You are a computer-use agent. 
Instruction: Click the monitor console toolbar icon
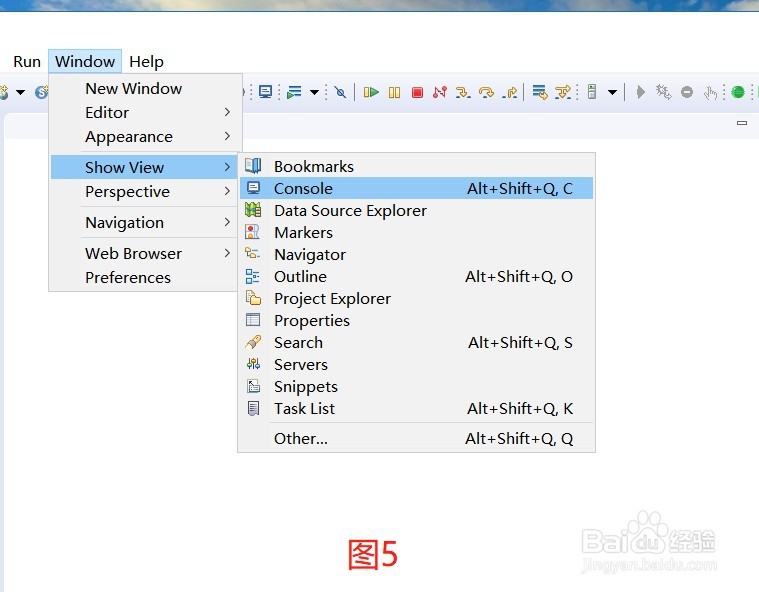(x=265, y=91)
